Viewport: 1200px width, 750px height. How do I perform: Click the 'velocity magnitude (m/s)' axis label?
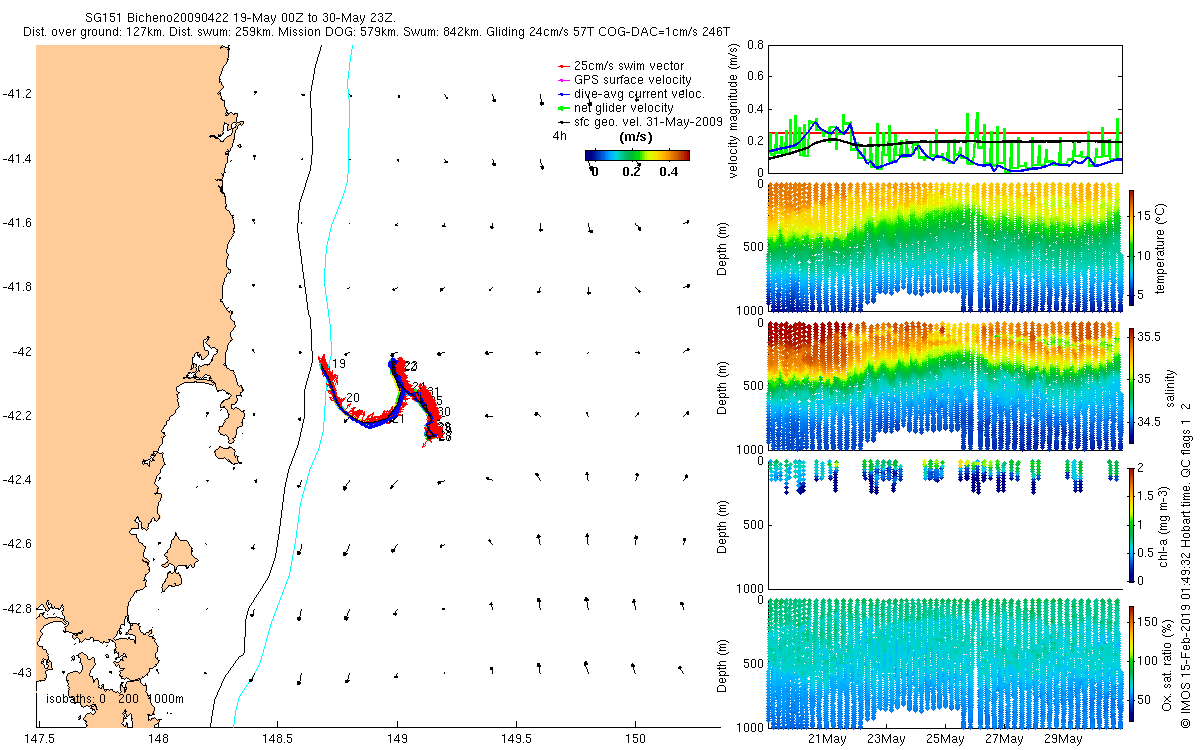pos(734,109)
